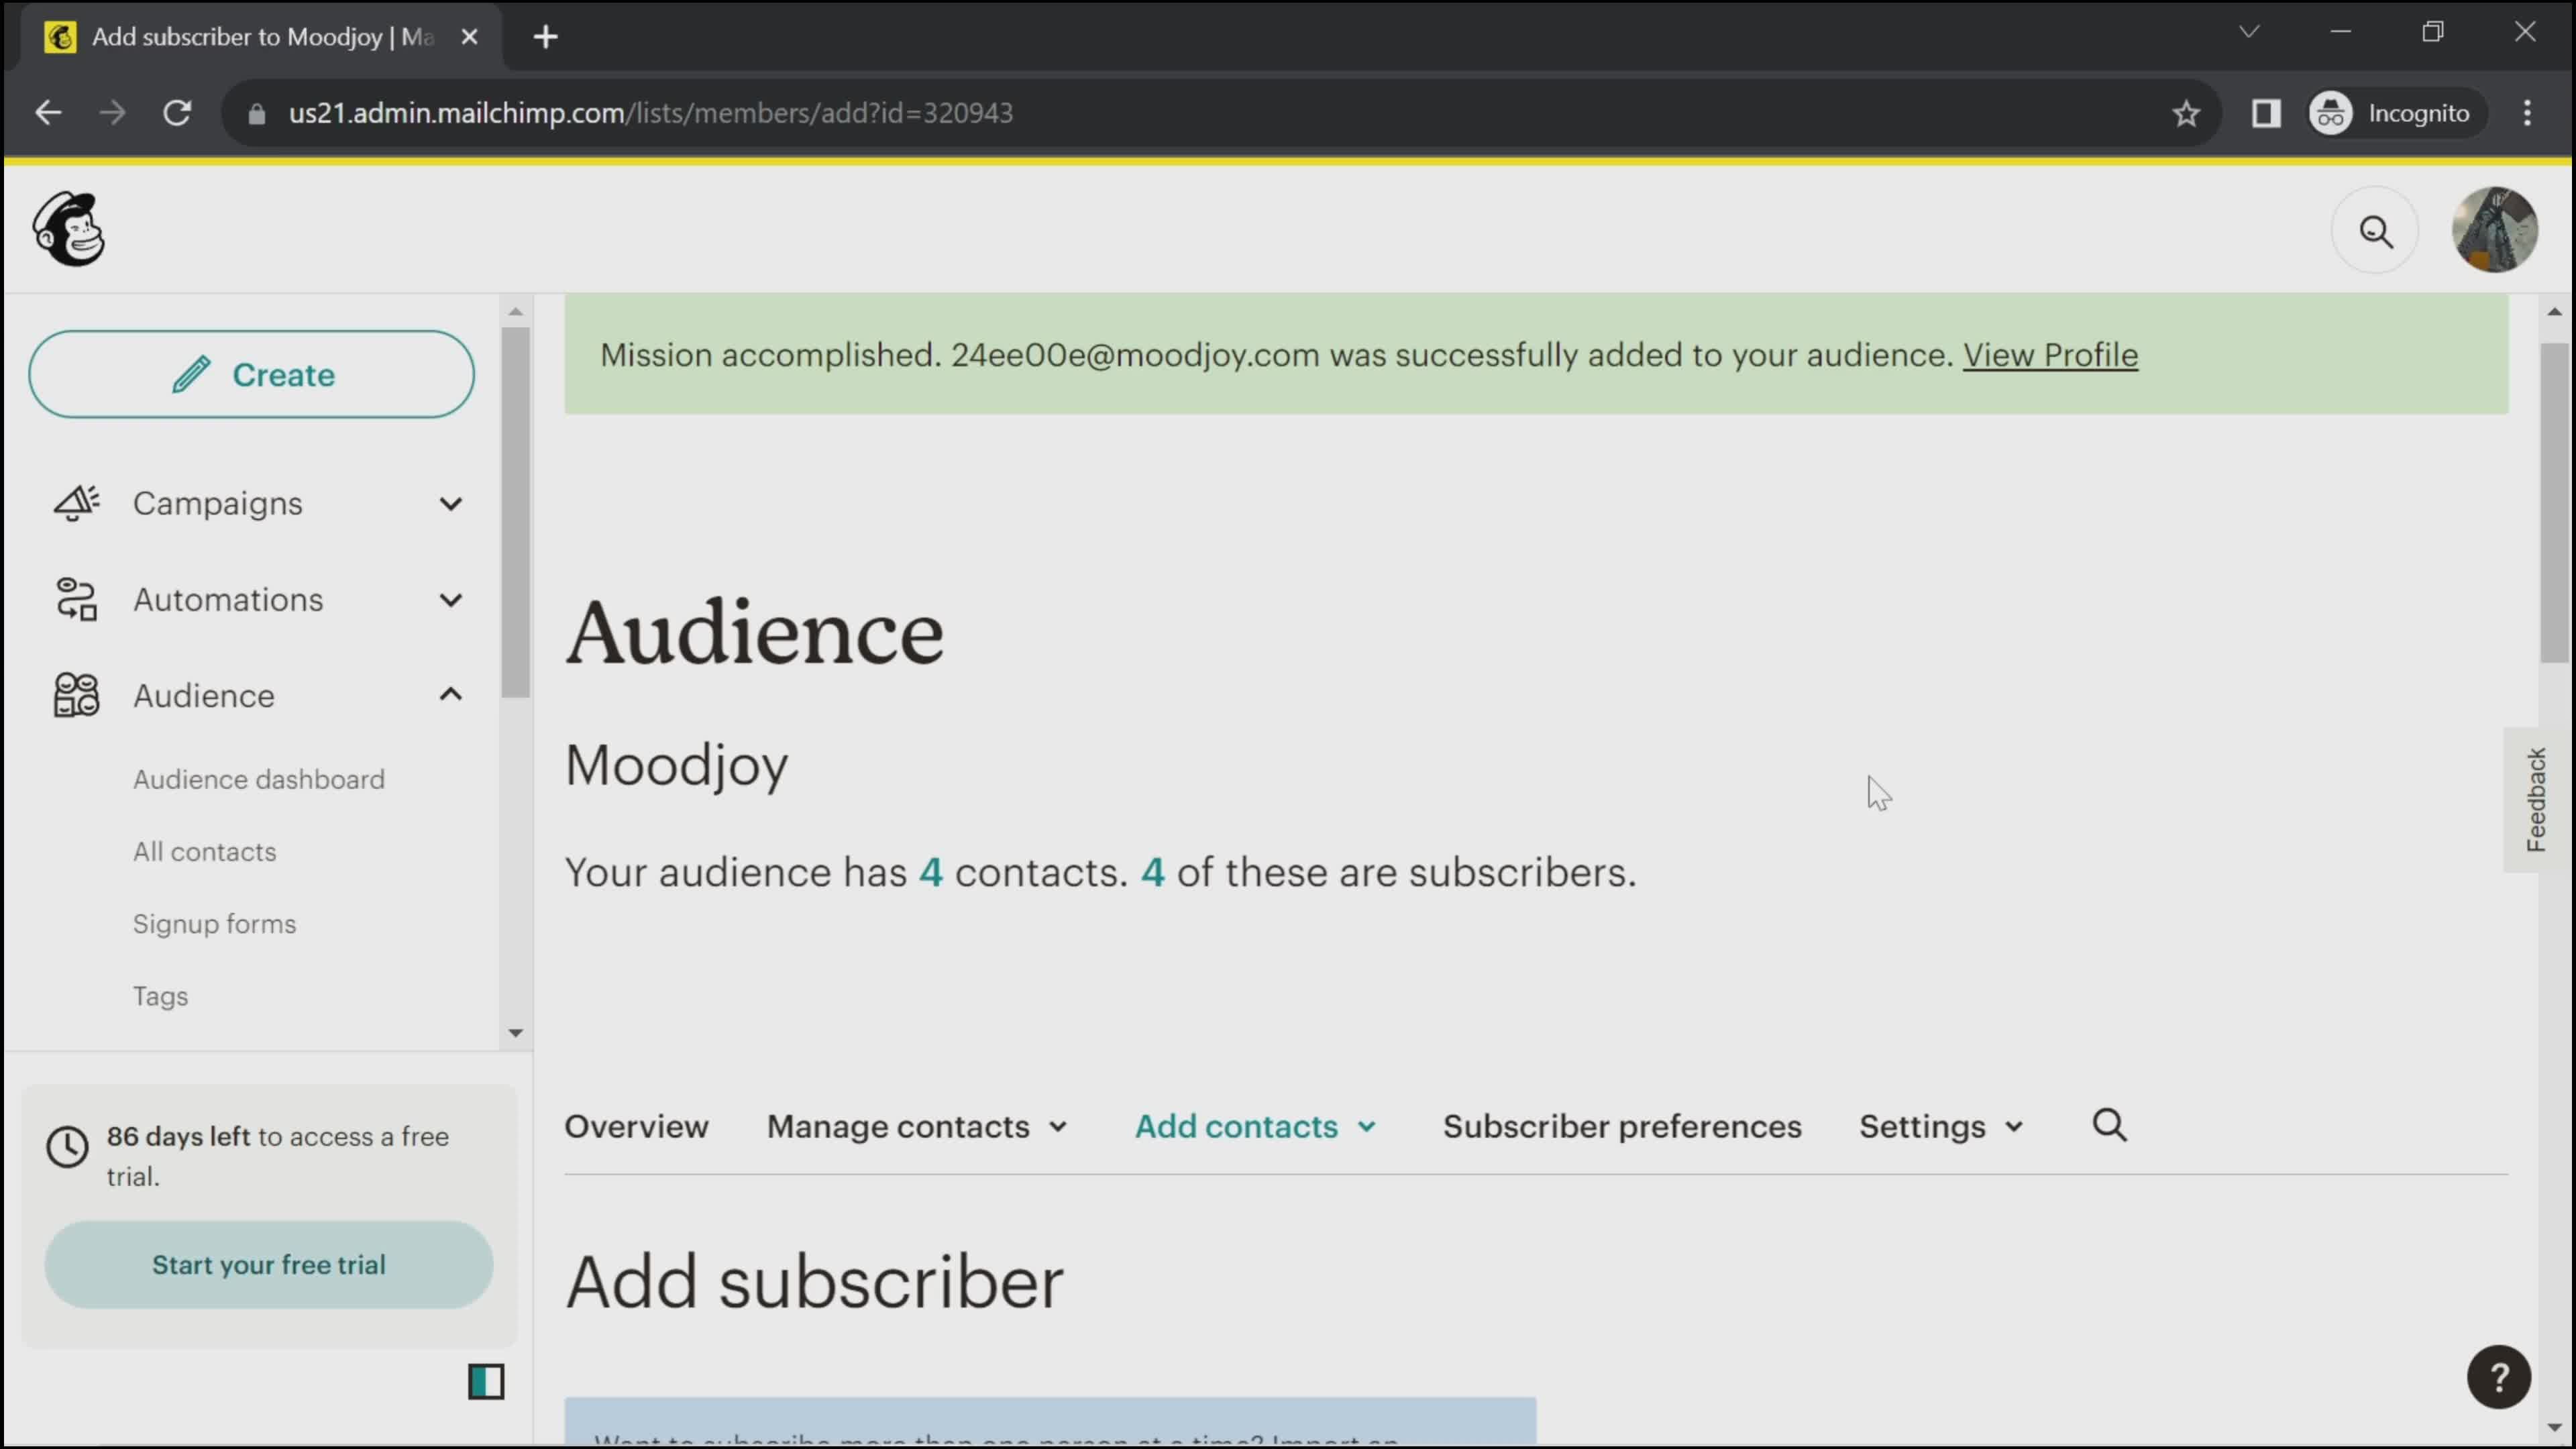Viewport: 2576px width, 1449px height.
Task: Expand the Campaigns chevron
Action: (x=451, y=503)
